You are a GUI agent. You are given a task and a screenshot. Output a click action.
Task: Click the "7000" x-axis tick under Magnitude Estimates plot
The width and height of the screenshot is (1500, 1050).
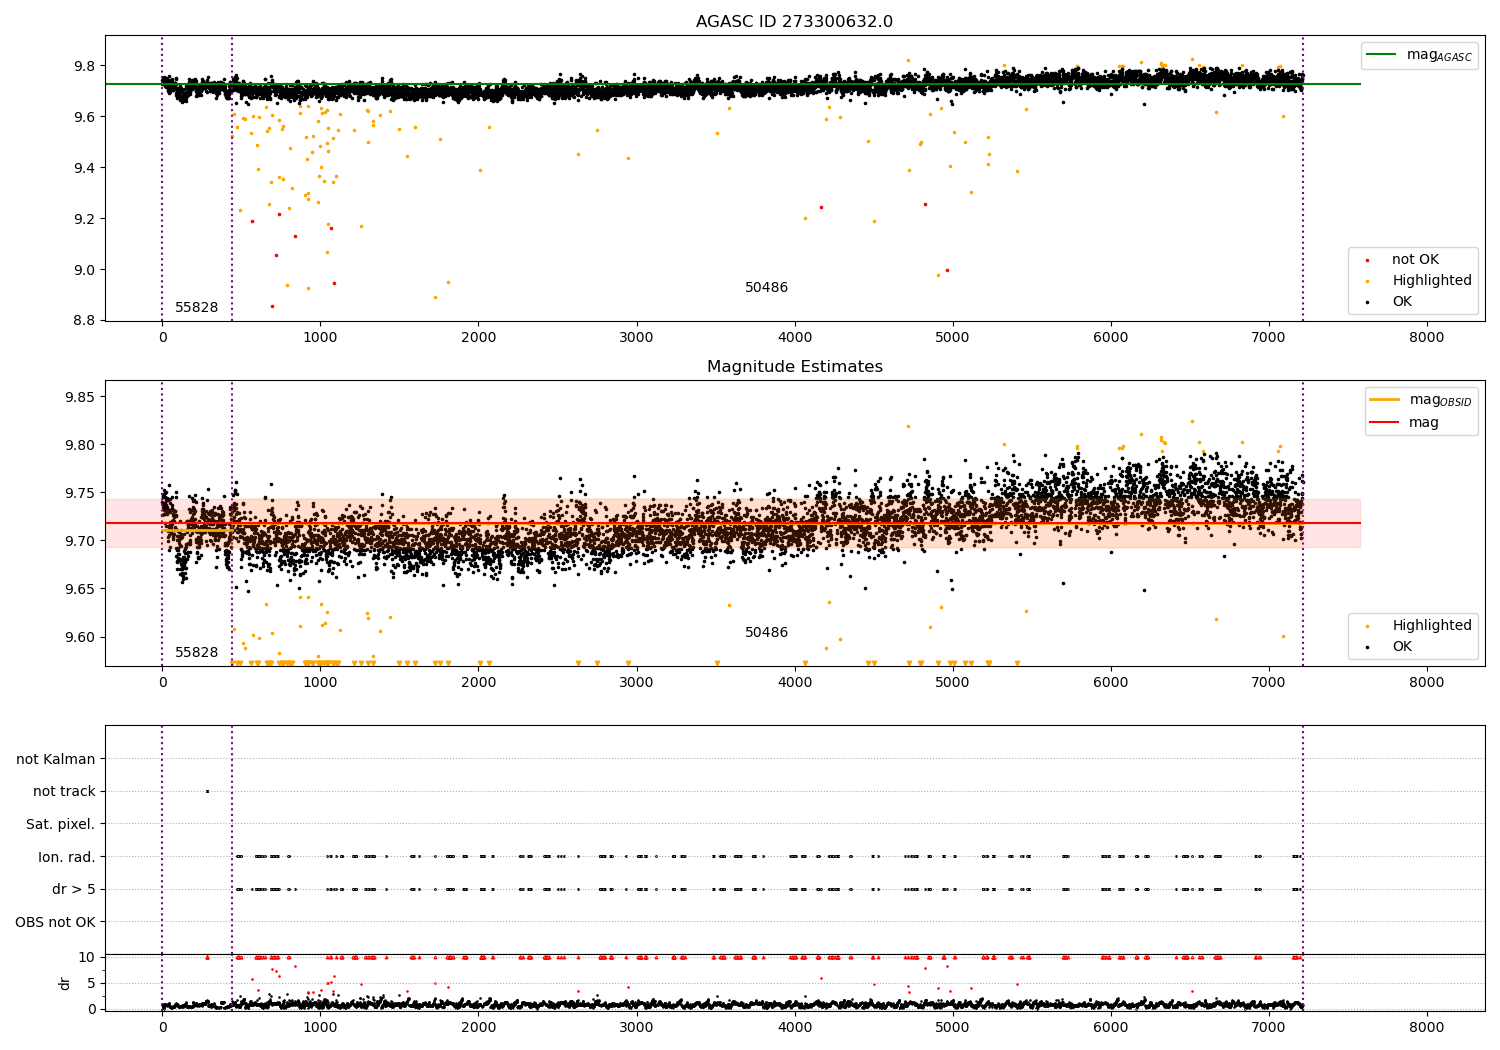[1269, 683]
